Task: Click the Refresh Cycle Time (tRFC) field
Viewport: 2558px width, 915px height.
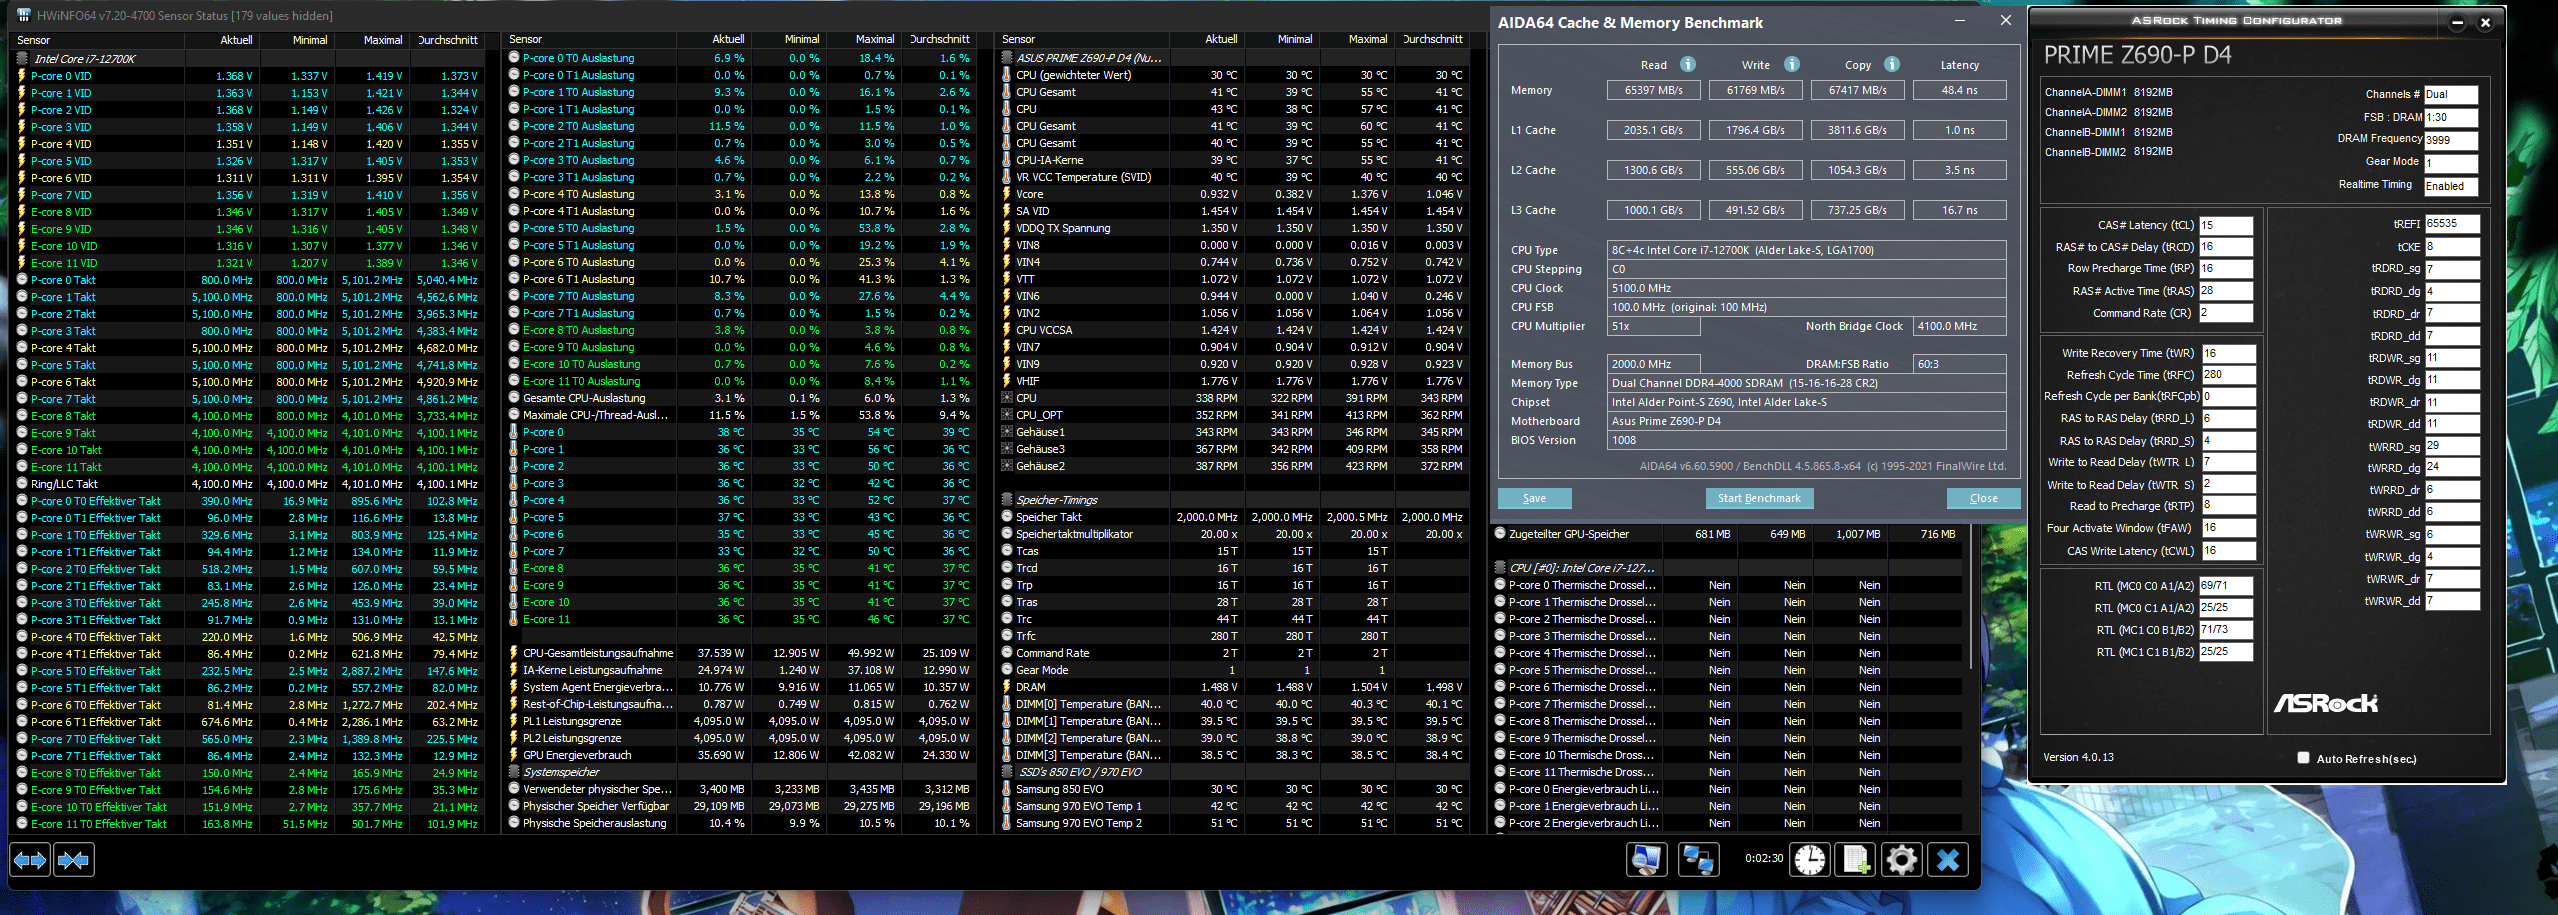Action: (x=2228, y=375)
